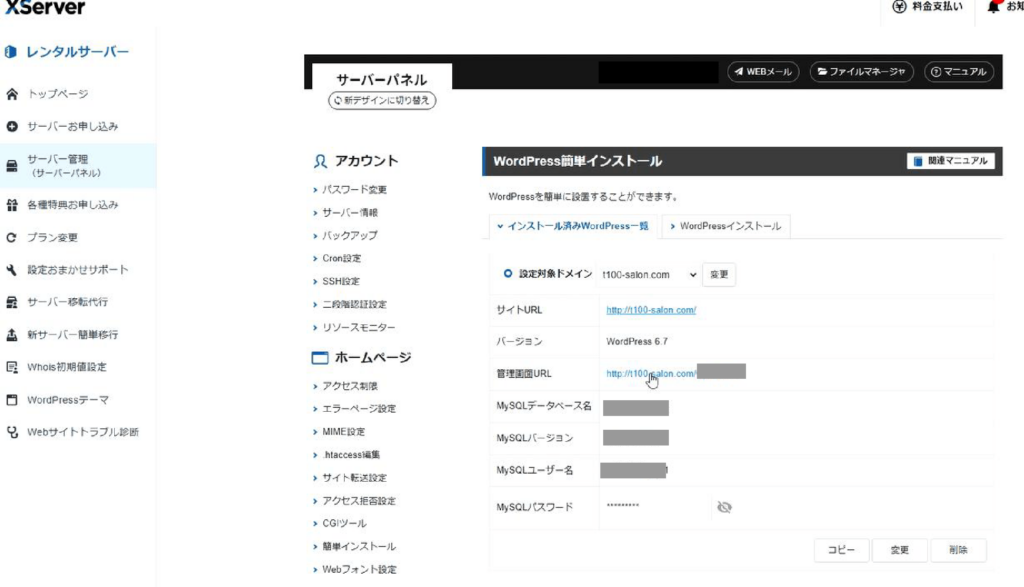Open アクセス制限 menu item

coord(349,386)
